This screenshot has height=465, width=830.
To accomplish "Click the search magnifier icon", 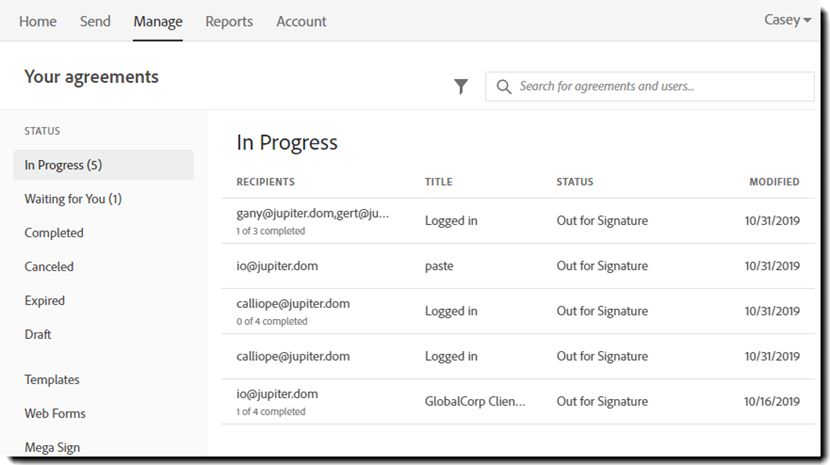I will pos(504,87).
